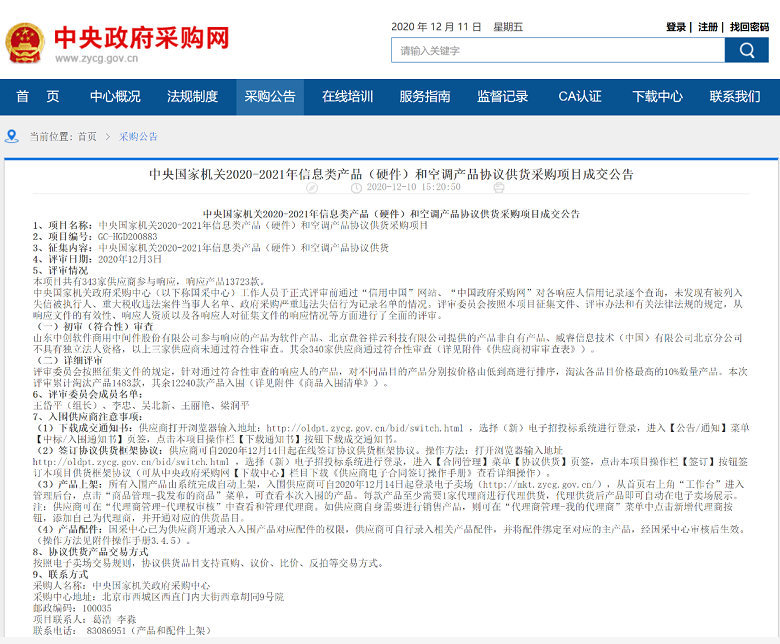
Task: Open the 监督记录 navigation menu
Action: 502,97
